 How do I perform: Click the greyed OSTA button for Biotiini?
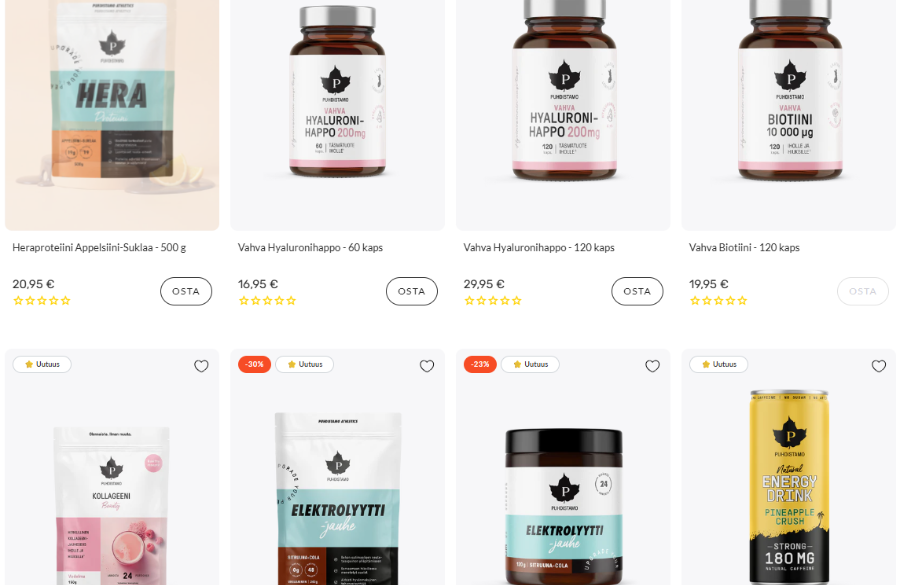[863, 291]
